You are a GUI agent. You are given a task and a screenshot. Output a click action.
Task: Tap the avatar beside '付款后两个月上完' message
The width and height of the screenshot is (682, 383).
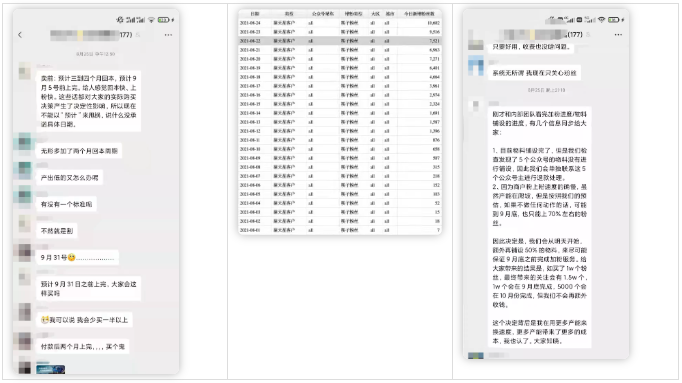pyautogui.click(x=24, y=340)
